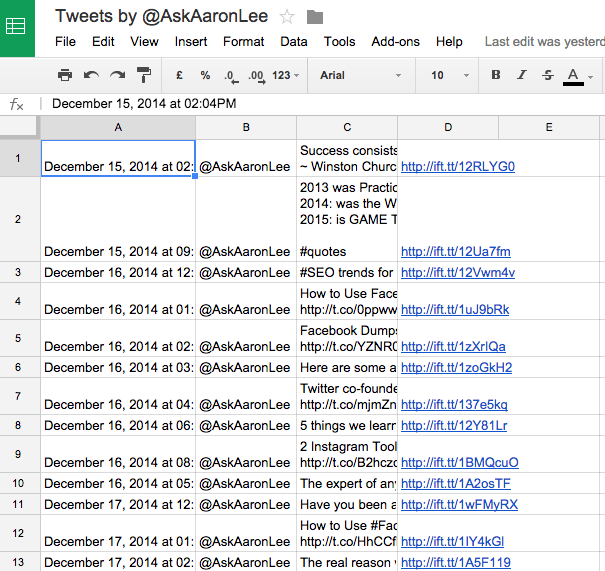Select cell starting 'Here are some a'
The width and height of the screenshot is (605, 571).
pos(347,367)
